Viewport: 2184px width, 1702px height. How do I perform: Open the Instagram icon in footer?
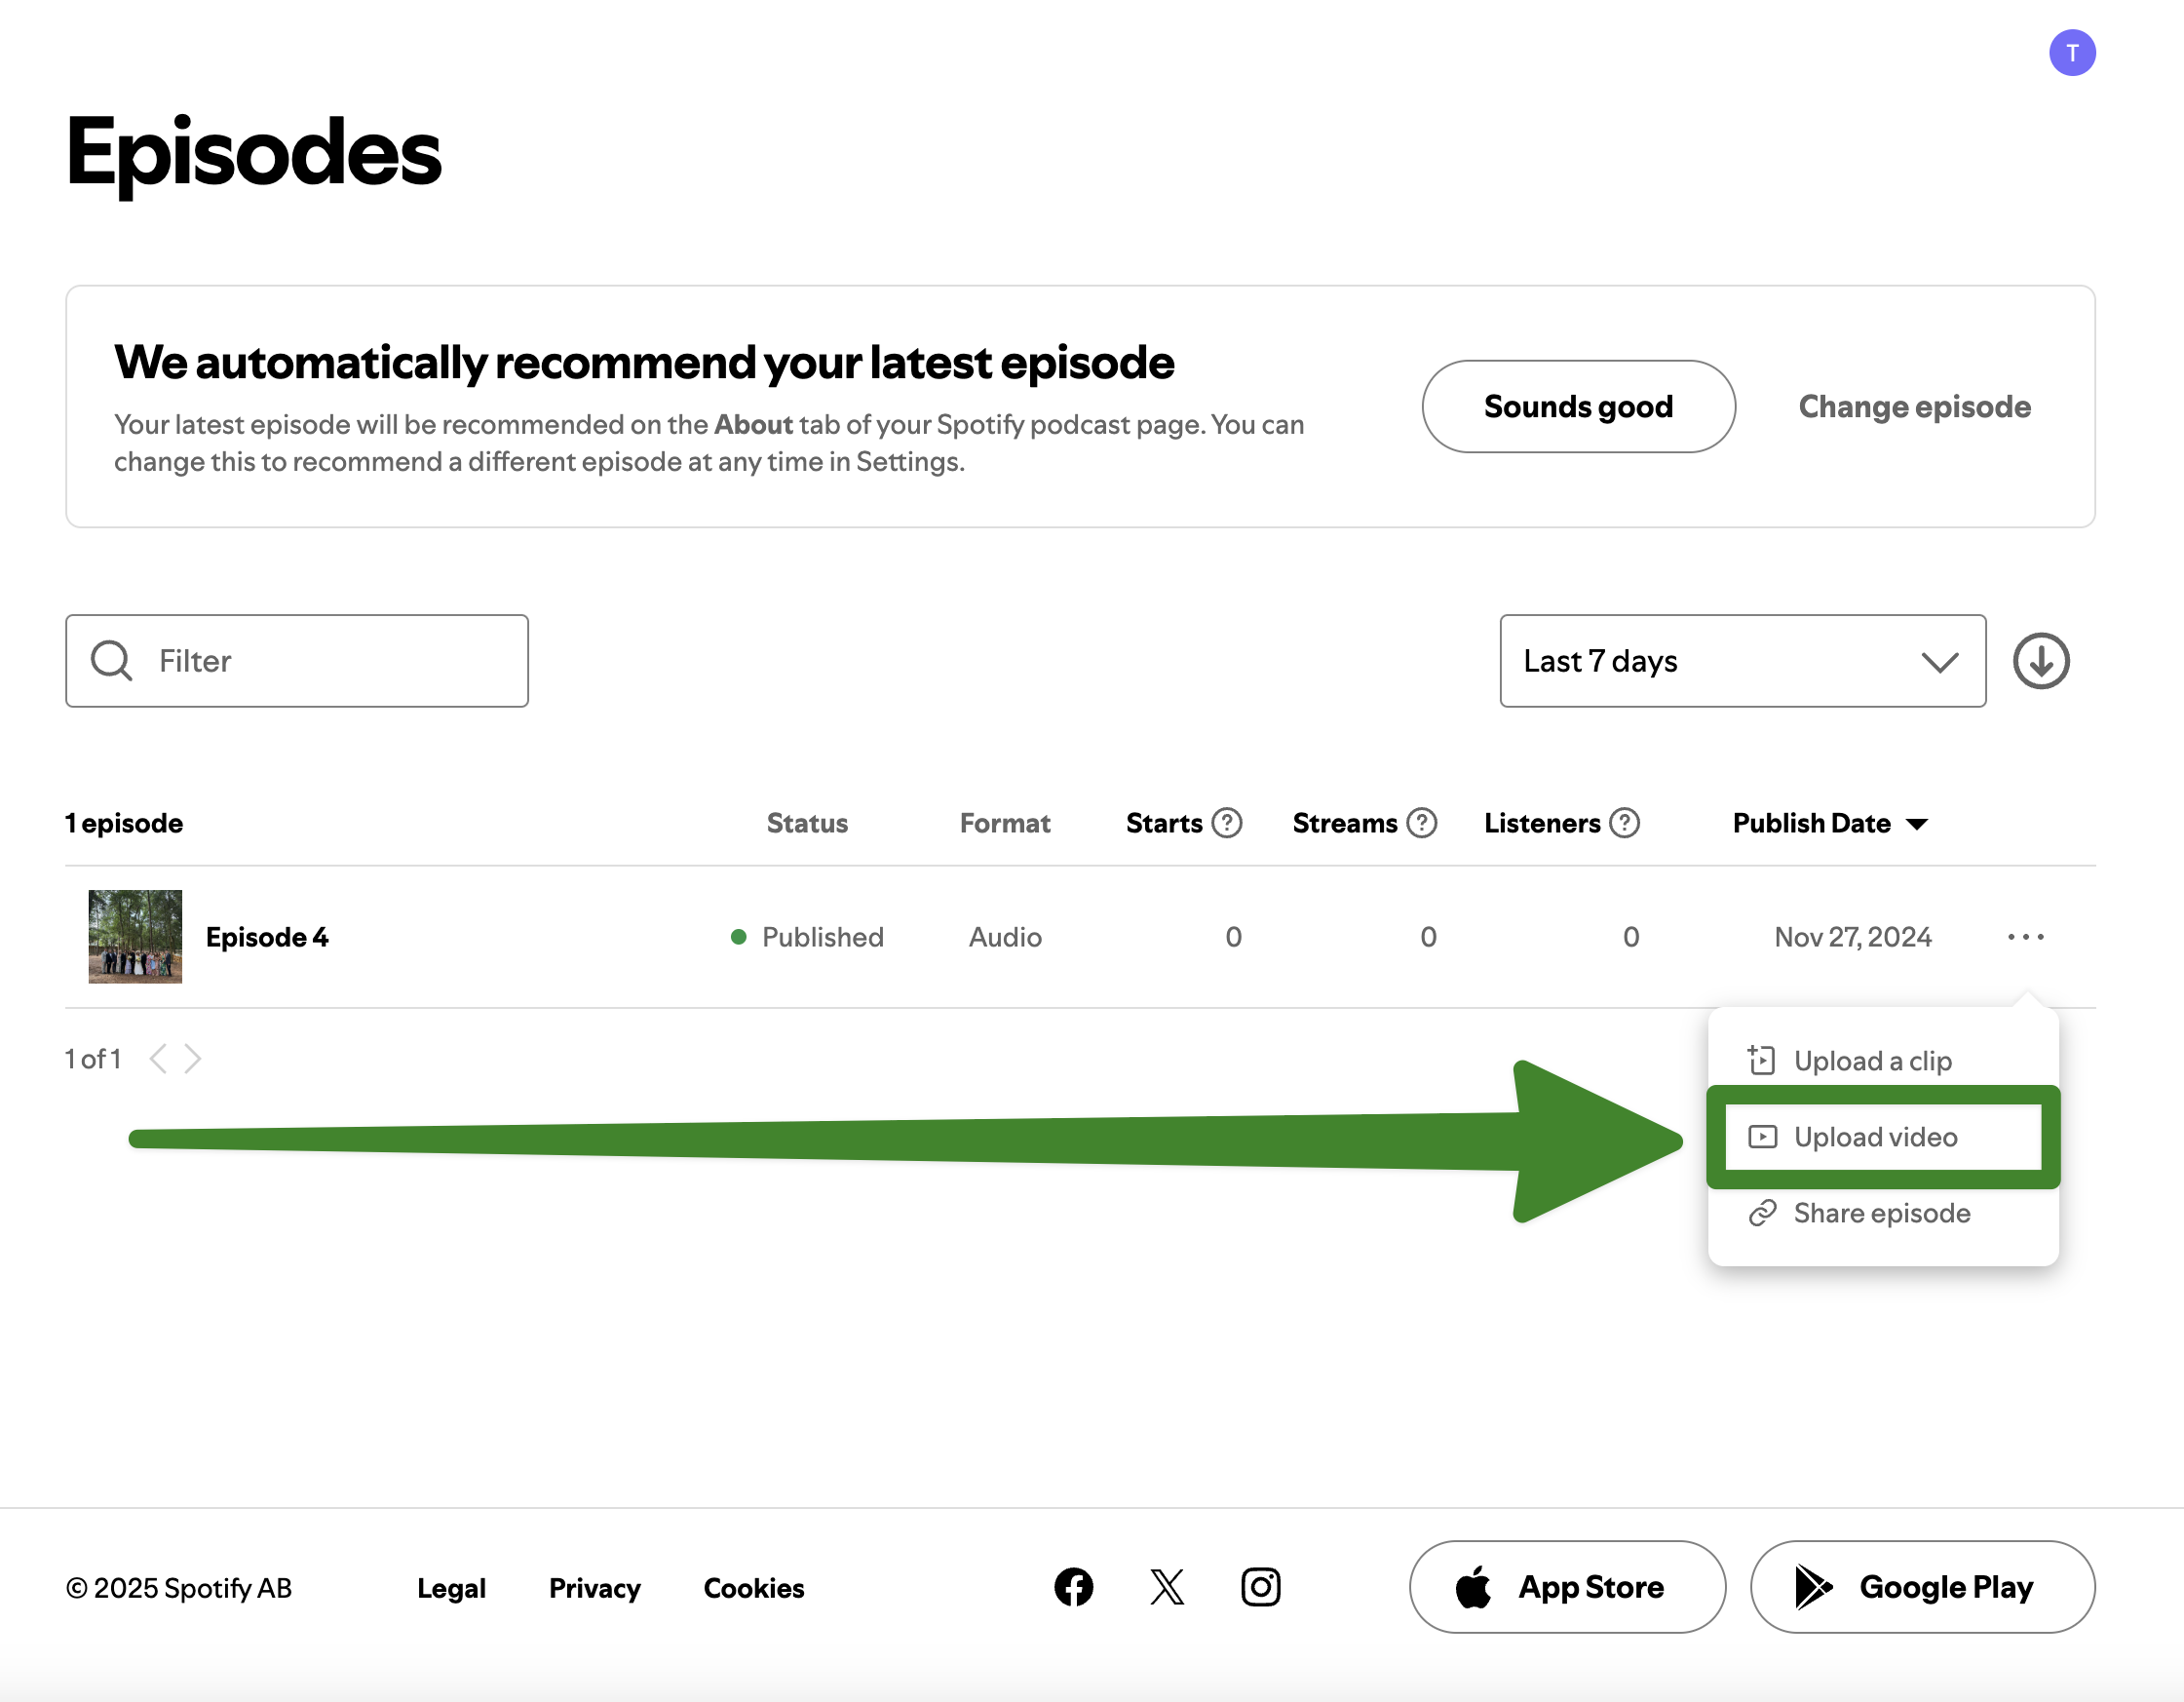pyautogui.click(x=1260, y=1587)
